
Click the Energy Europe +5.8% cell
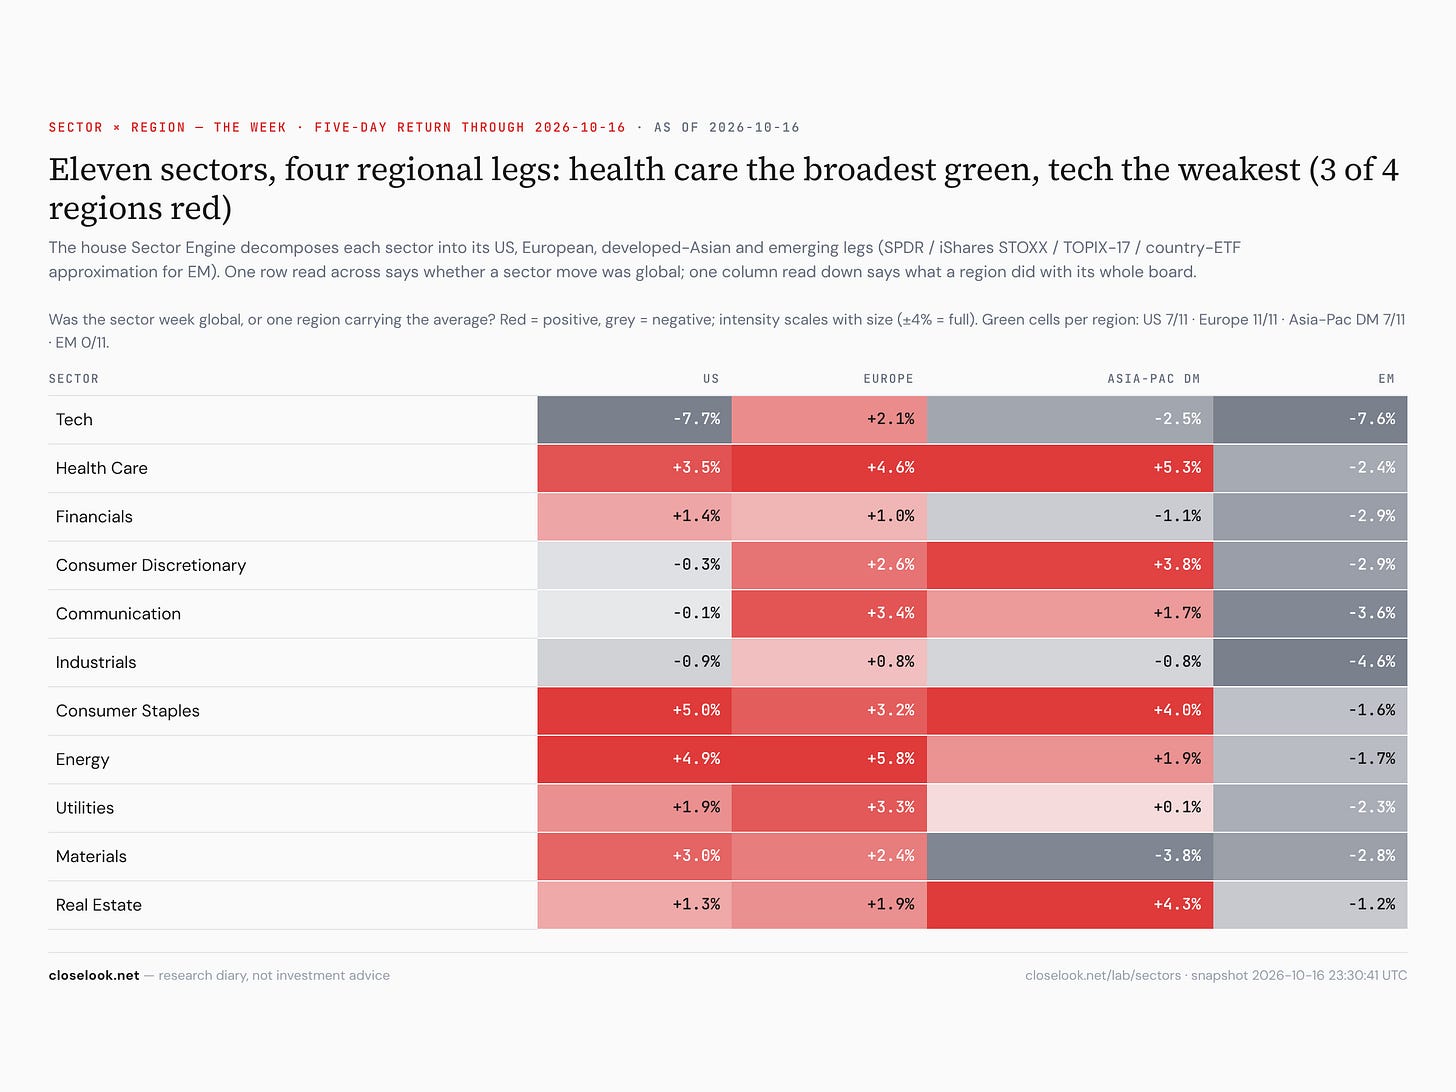829,759
